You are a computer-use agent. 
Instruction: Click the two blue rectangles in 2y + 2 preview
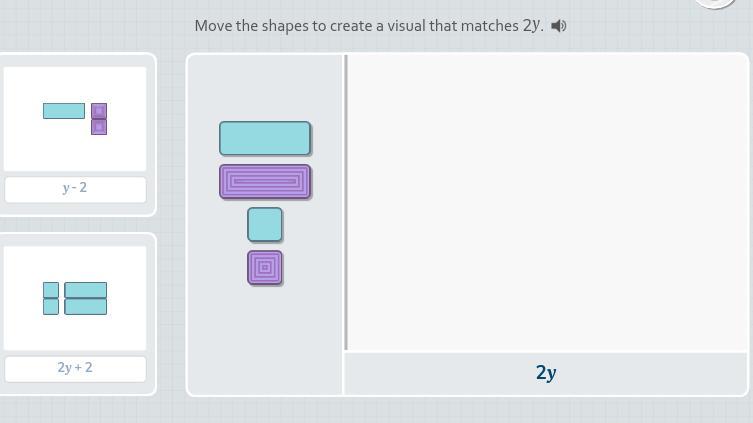[x=86, y=298]
